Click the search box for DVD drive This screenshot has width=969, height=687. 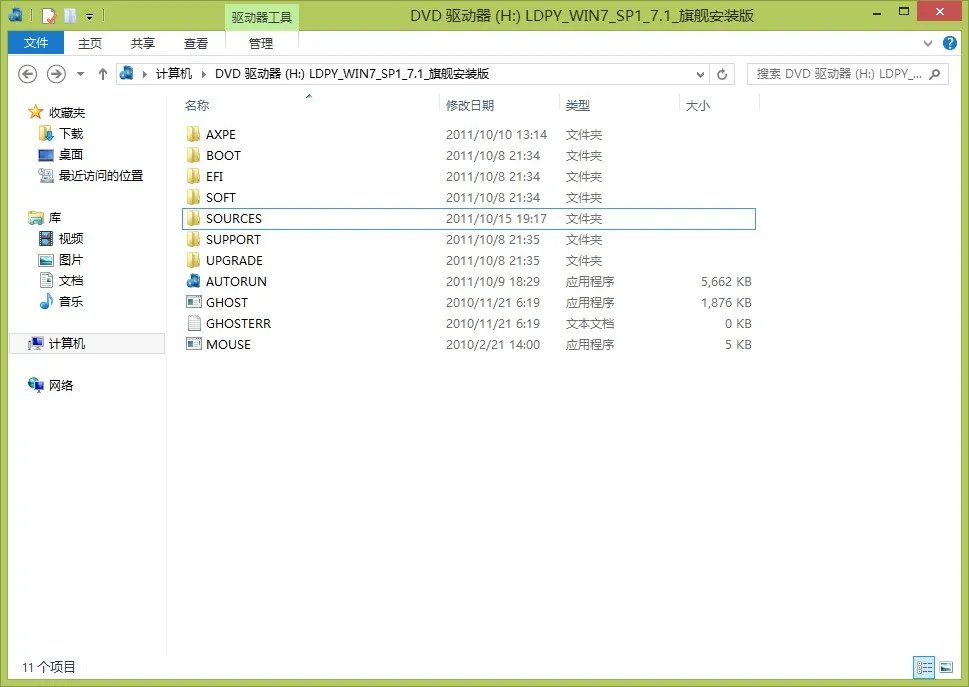[838, 74]
